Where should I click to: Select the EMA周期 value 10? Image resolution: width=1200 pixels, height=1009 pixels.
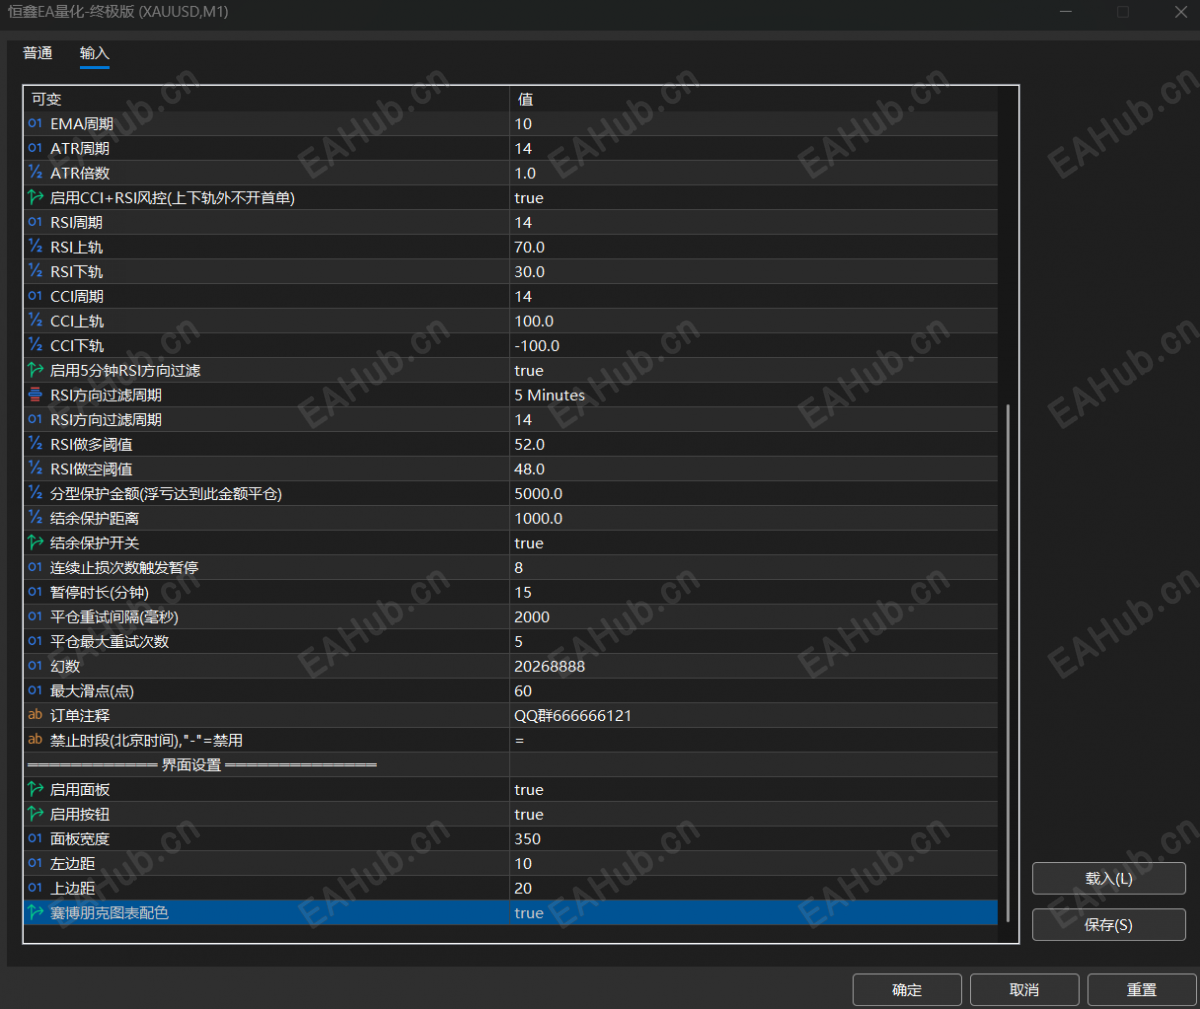pos(523,124)
